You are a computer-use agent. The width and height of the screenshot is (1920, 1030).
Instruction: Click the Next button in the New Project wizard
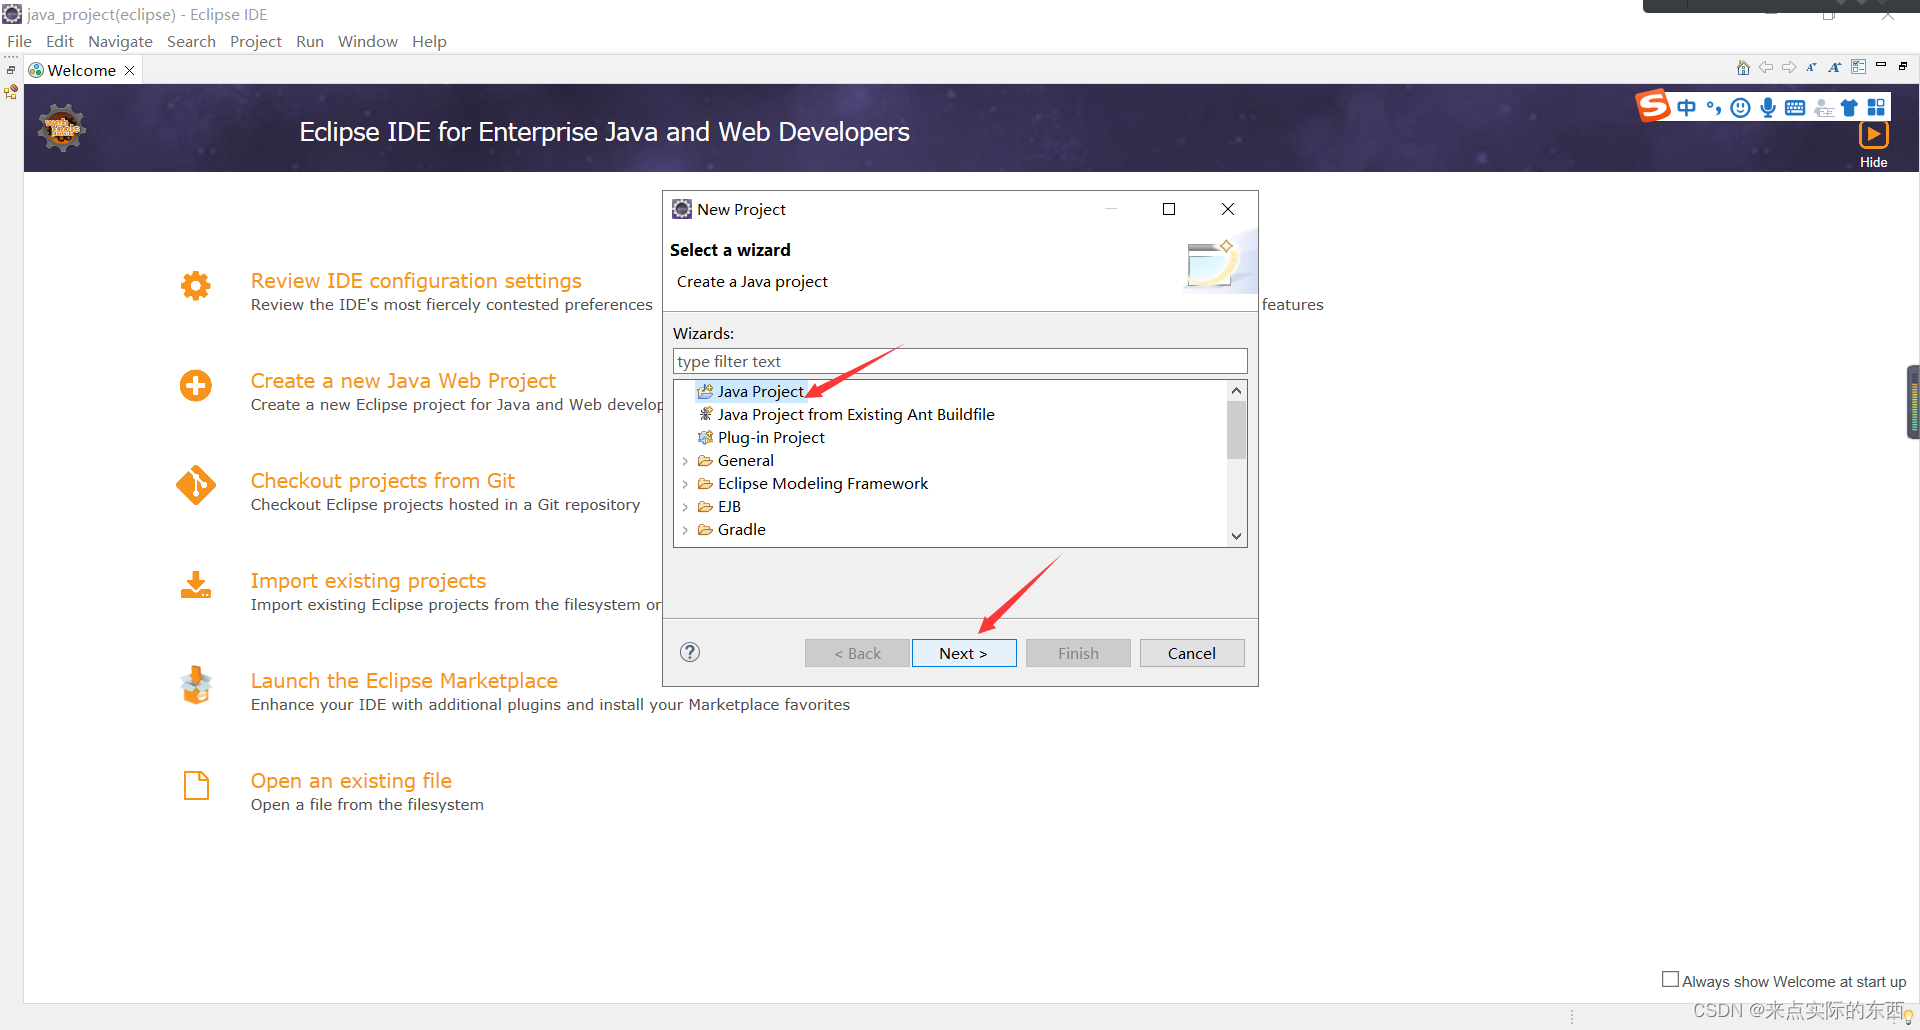(x=963, y=652)
